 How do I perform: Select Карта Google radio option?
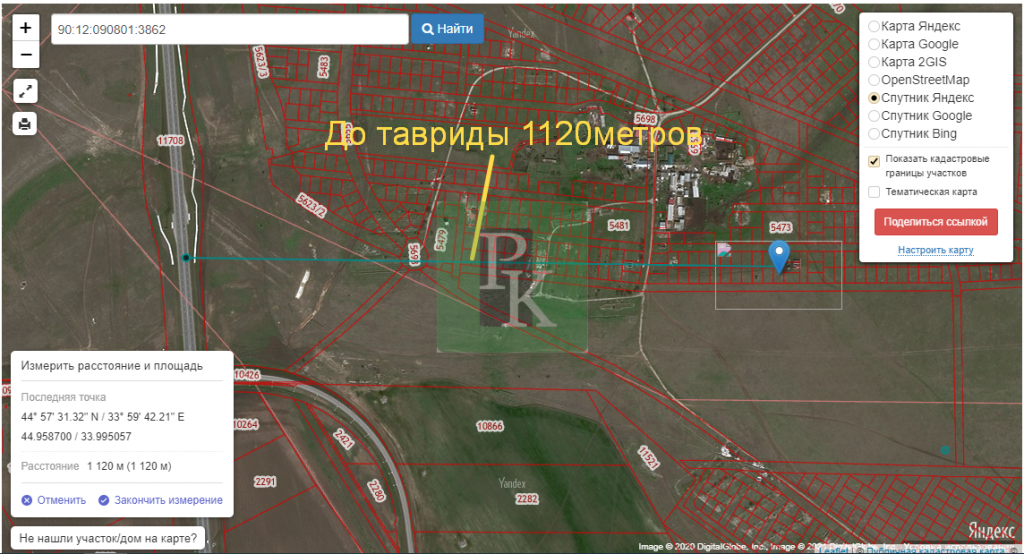click(x=874, y=44)
